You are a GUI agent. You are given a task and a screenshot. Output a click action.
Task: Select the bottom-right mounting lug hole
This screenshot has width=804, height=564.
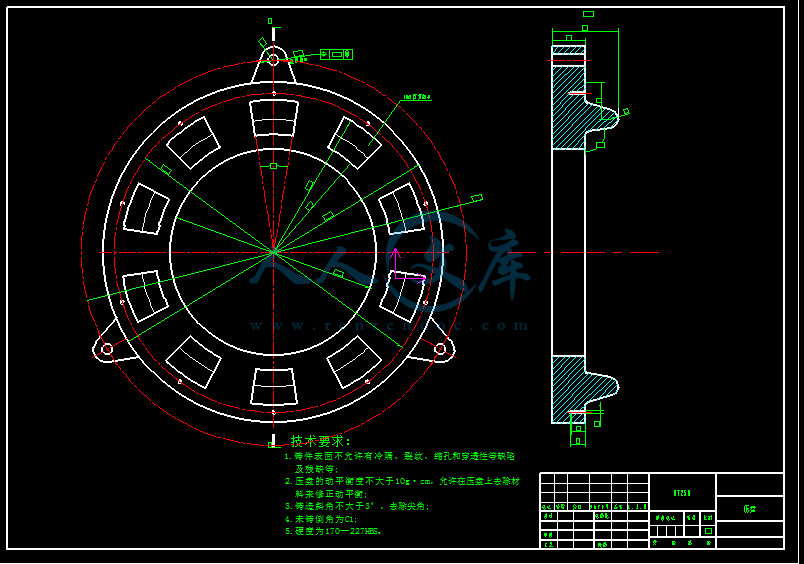[x=440, y=348]
